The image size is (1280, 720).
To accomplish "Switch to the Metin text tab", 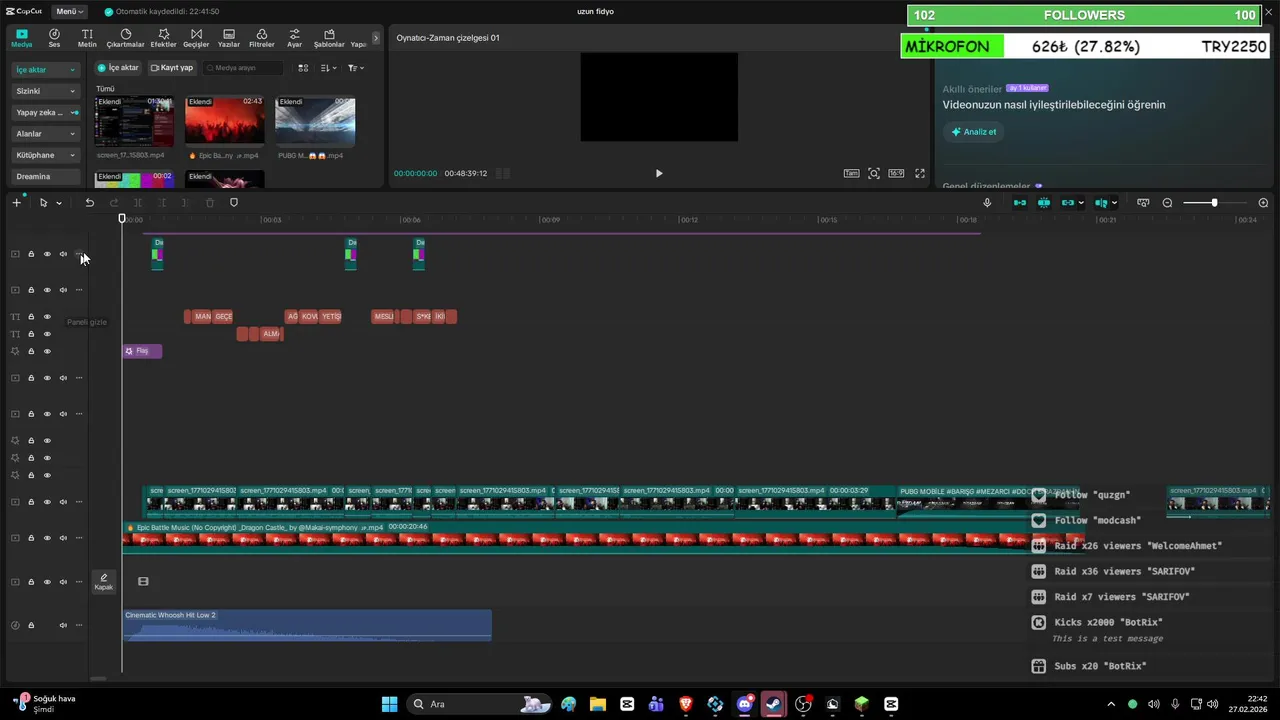I will pyautogui.click(x=87, y=38).
